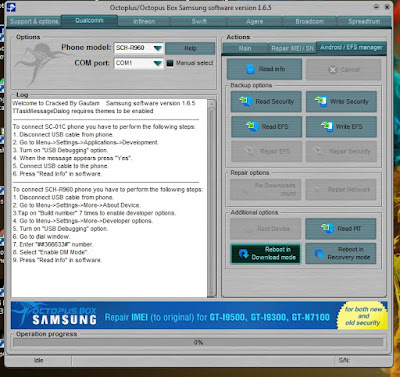Click the Octopus app icon in title bar
The height and width of the screenshot is (377, 400).
[x=11, y=7]
